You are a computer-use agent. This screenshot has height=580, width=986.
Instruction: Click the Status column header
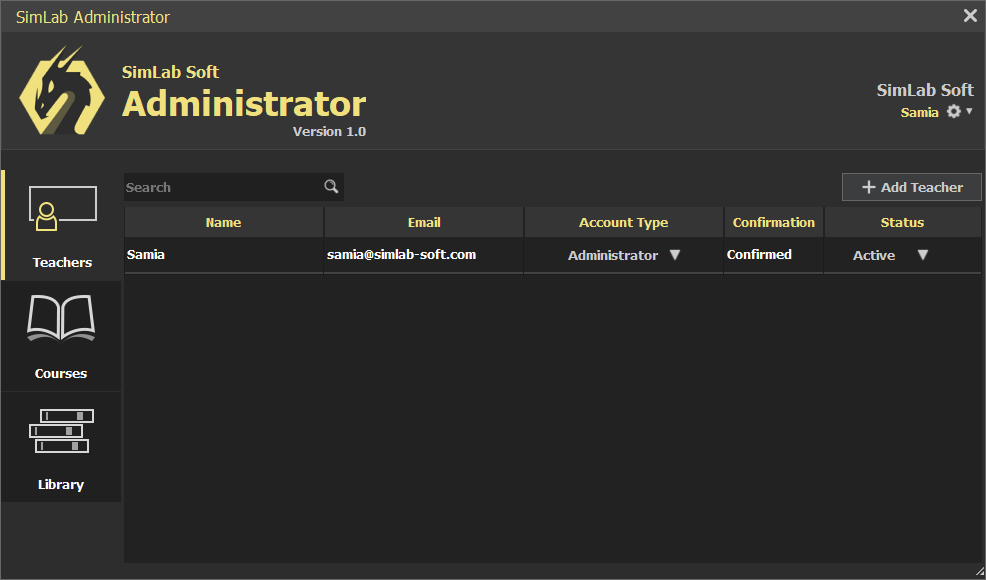tap(902, 223)
